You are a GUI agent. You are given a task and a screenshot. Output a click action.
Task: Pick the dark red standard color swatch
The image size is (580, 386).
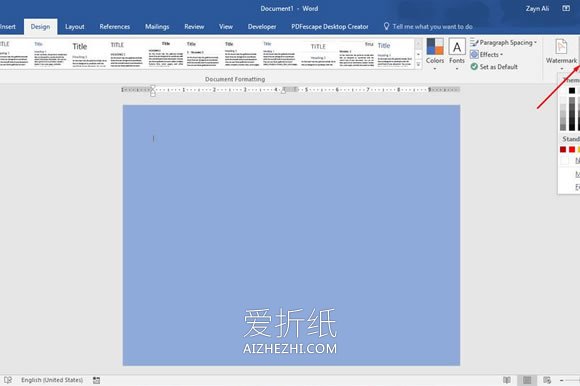tap(563, 149)
